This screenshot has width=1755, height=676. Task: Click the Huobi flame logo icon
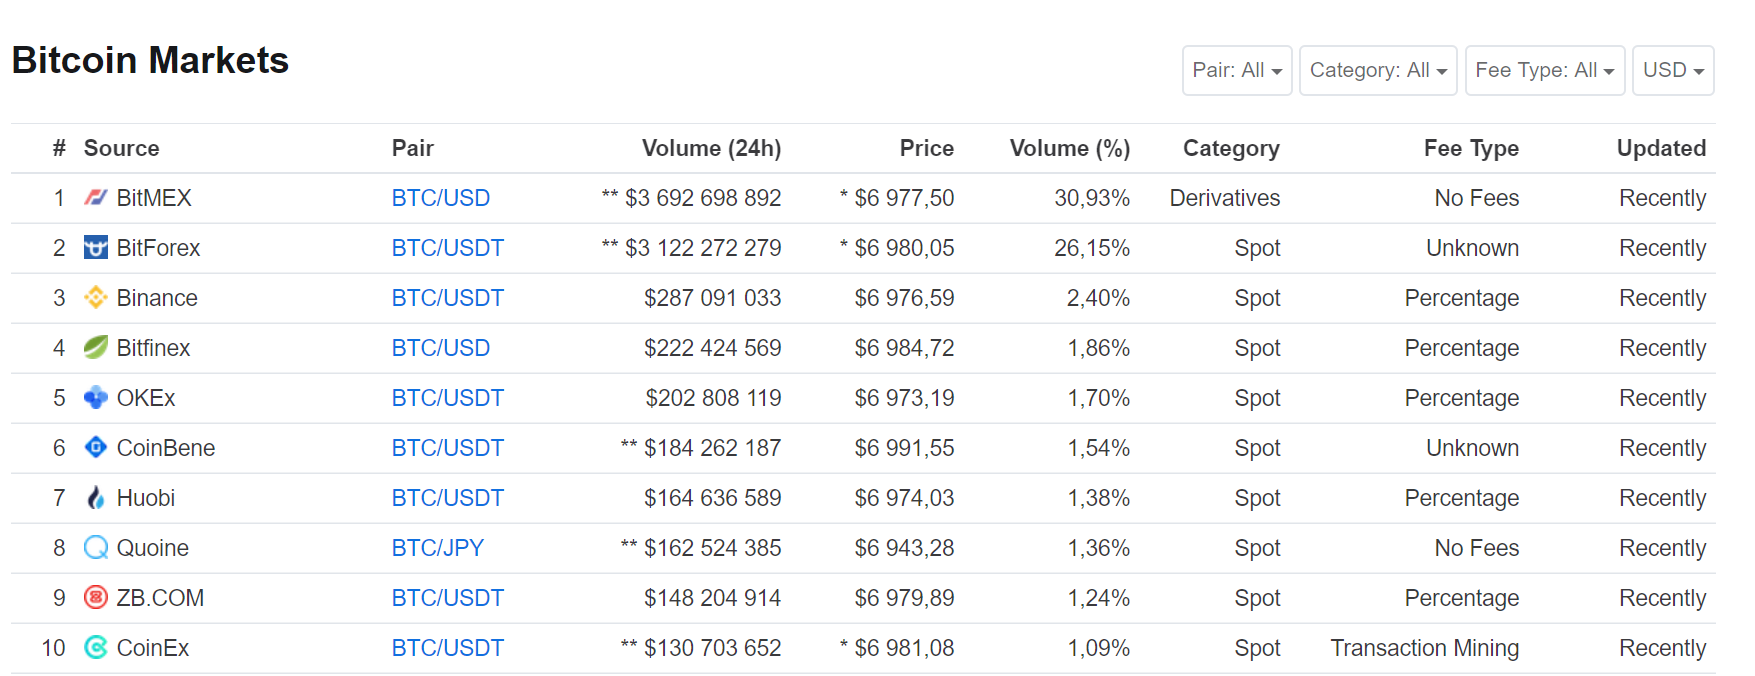(x=95, y=497)
